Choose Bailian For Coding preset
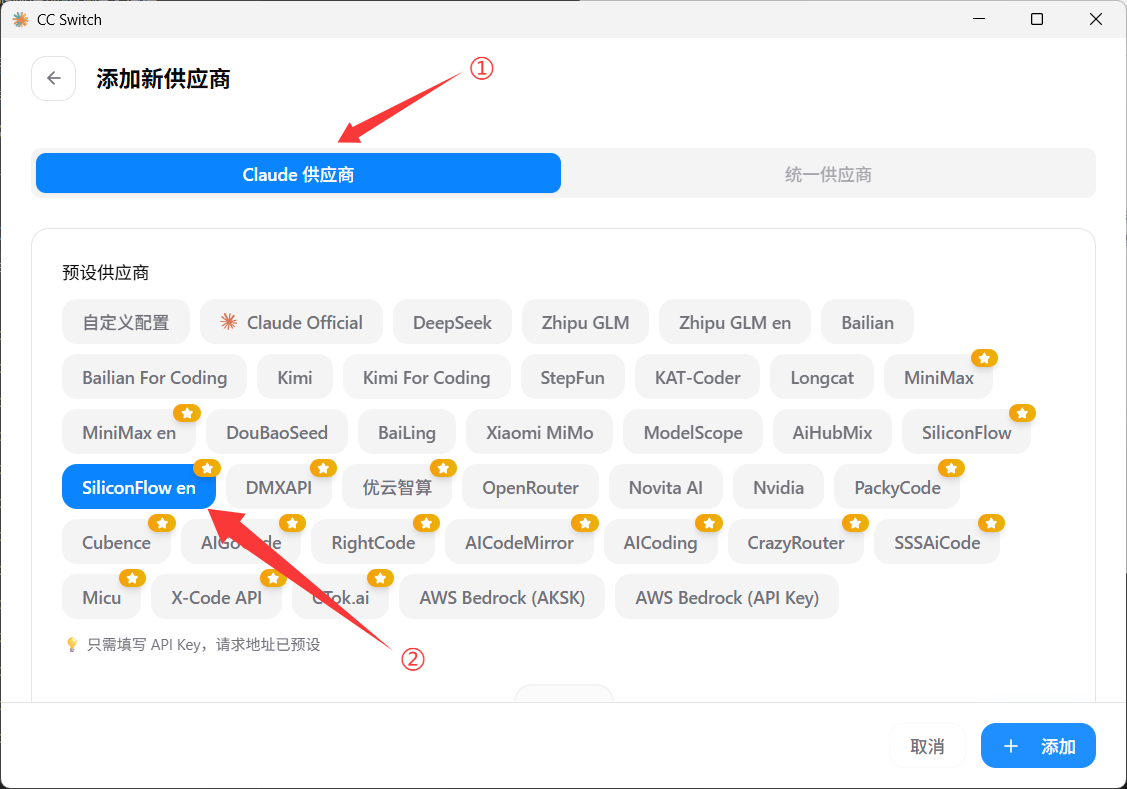This screenshot has width=1127, height=789. (x=155, y=377)
